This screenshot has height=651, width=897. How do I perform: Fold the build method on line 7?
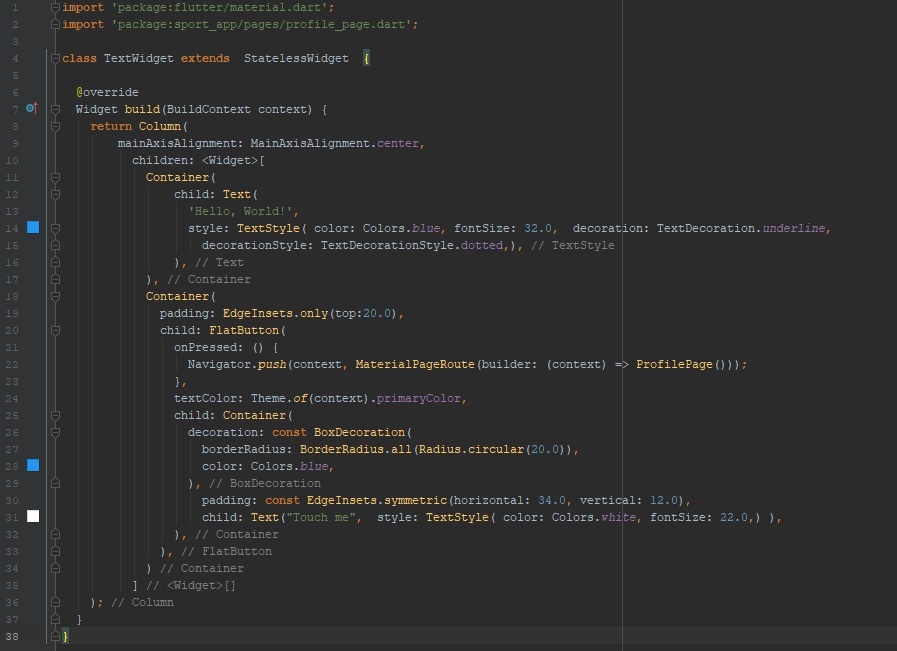point(55,109)
